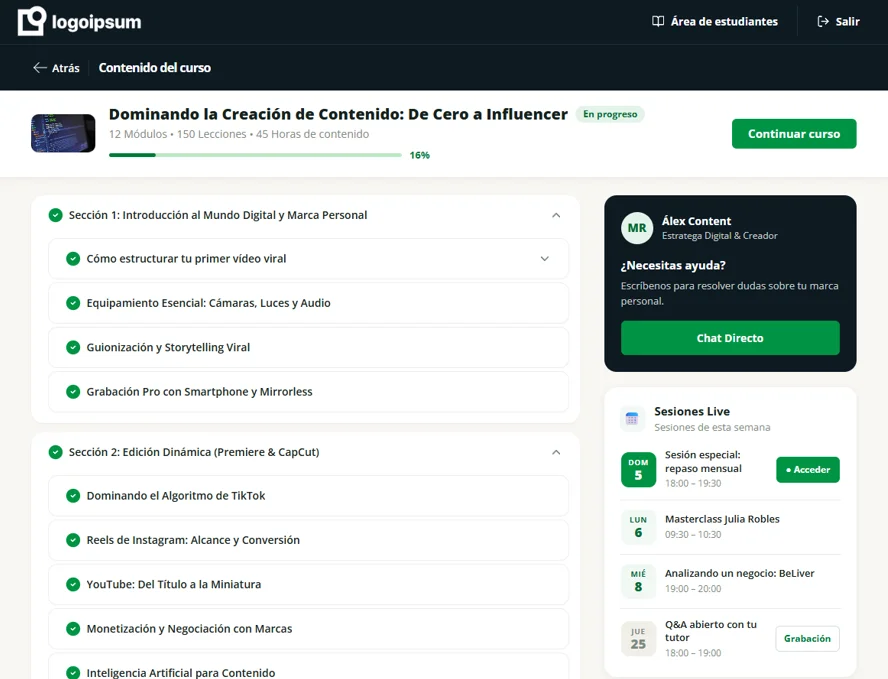Open Reels de Instagram: Alcance y Conversión

309,540
